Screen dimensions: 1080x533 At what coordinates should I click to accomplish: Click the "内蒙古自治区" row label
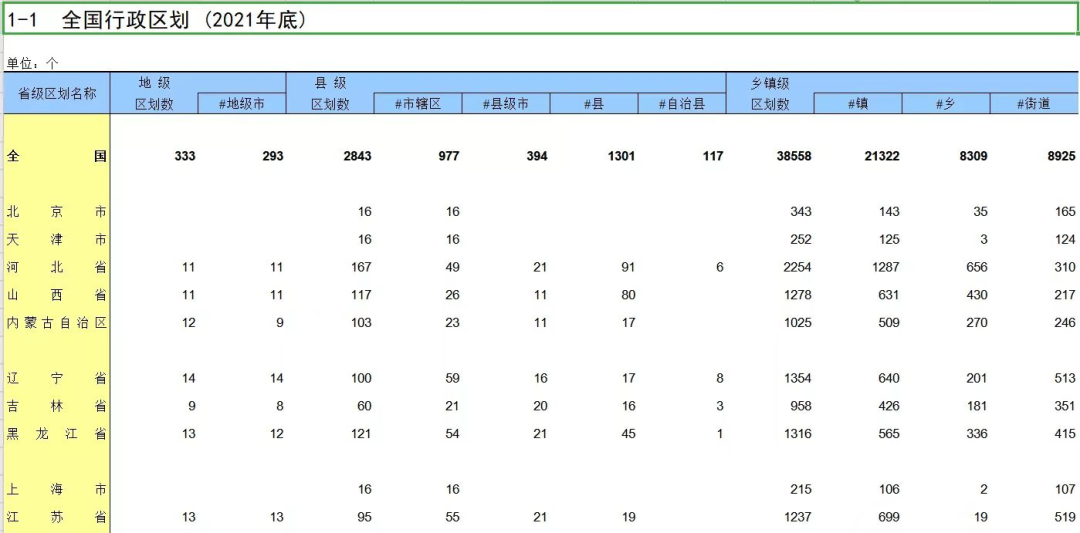coord(57,323)
